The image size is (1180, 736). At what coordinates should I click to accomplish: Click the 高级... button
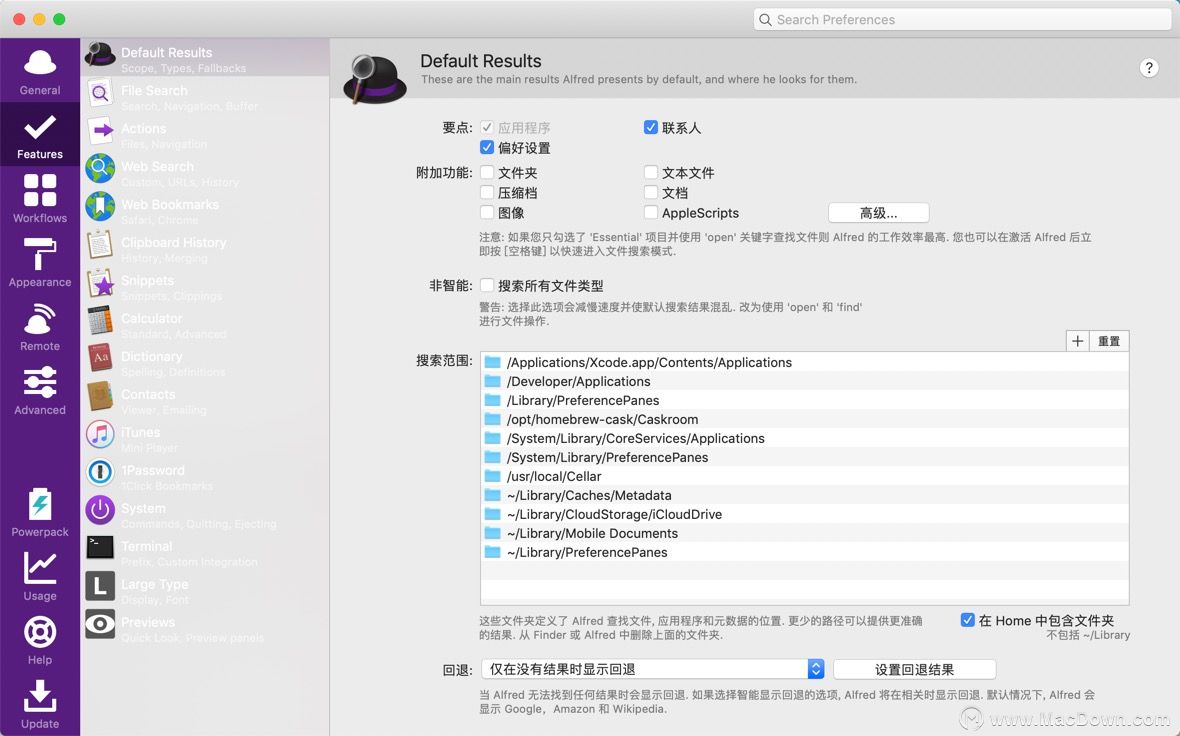point(878,213)
